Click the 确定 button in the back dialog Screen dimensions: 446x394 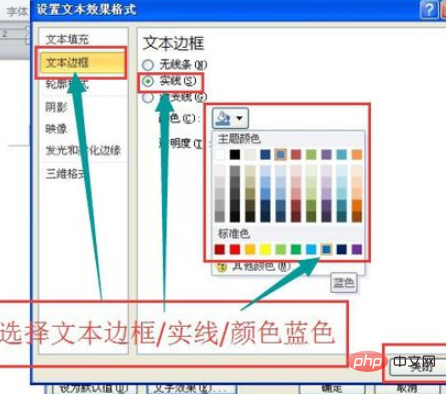pos(332,389)
